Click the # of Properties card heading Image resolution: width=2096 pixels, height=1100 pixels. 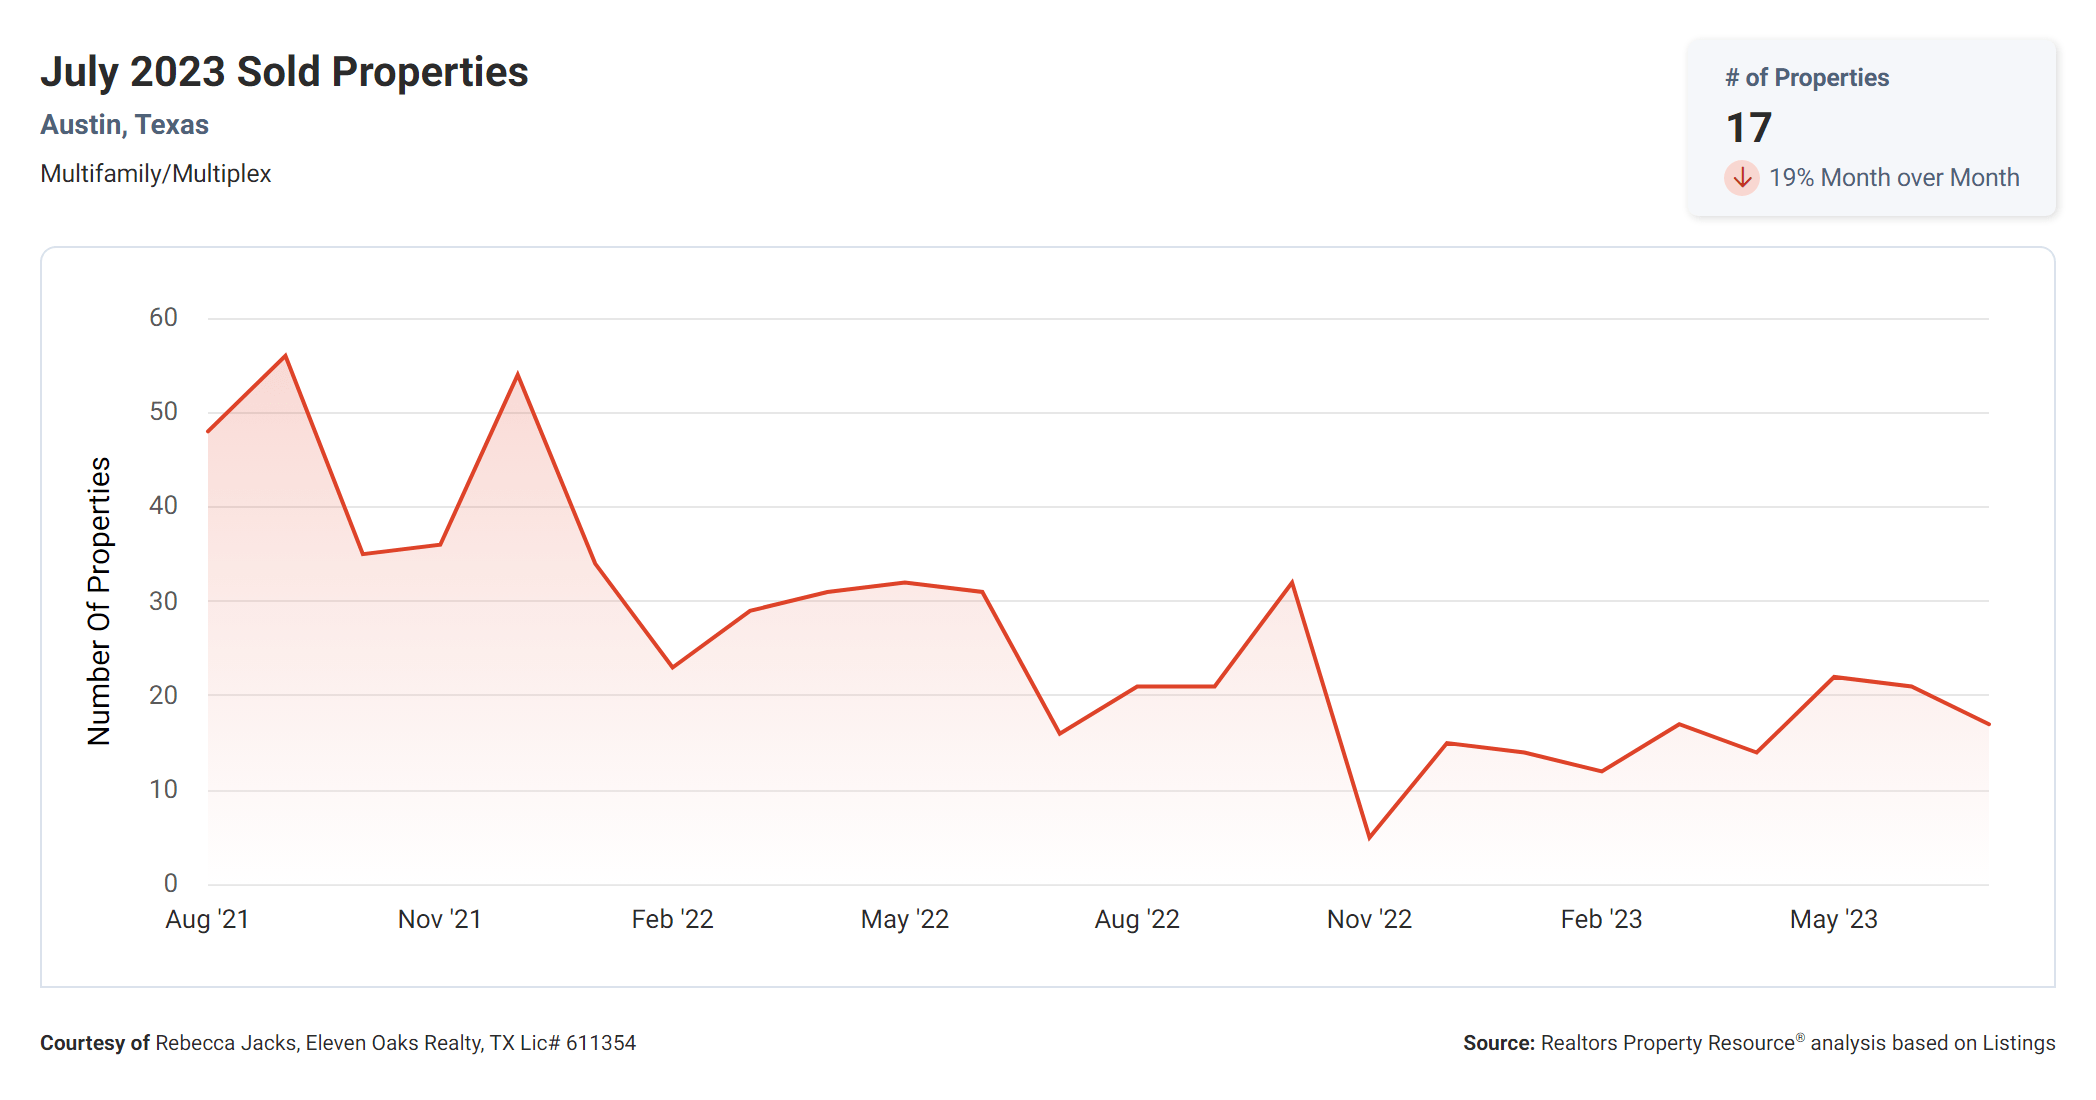(x=1806, y=78)
